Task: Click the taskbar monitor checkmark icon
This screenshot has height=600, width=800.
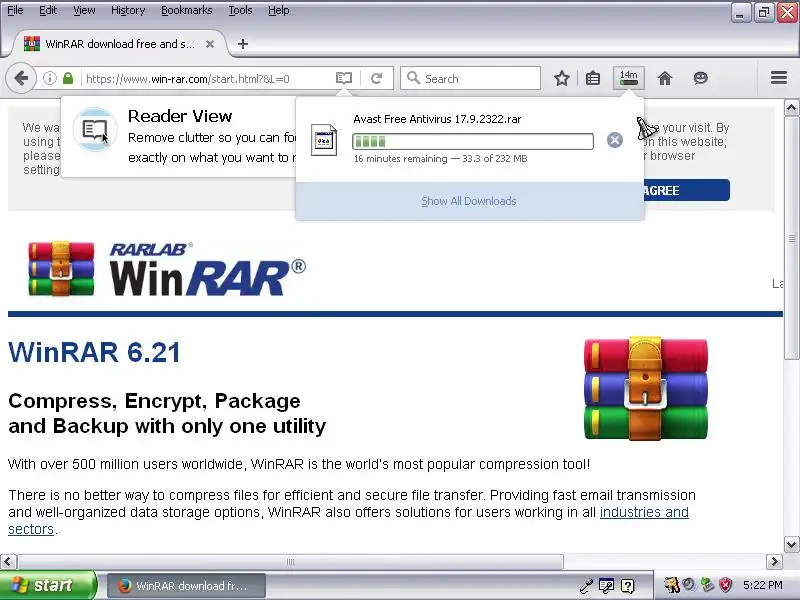Action: (x=606, y=586)
